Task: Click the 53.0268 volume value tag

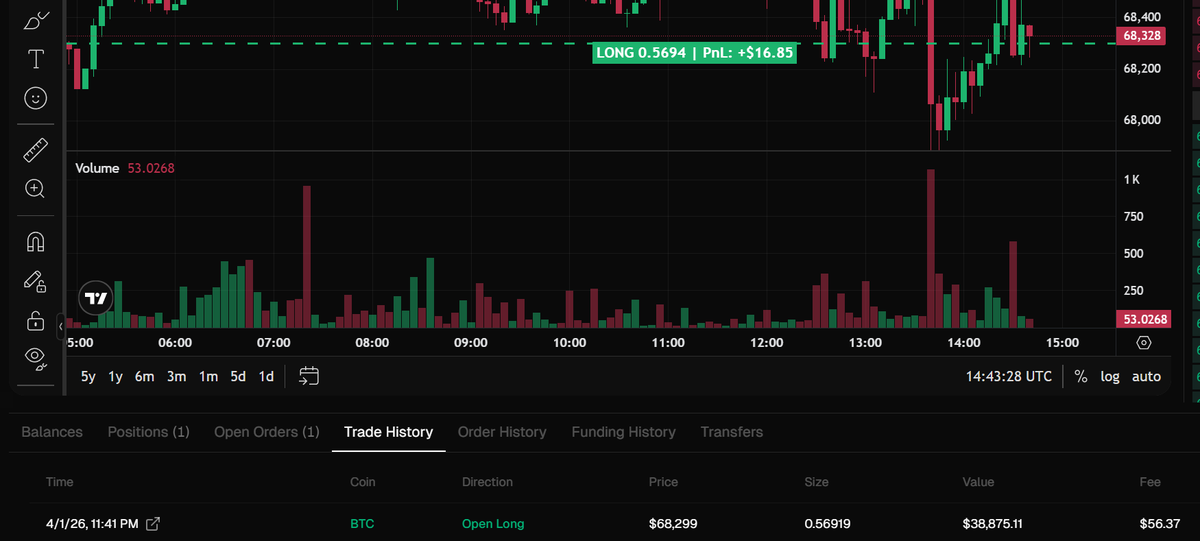Action: pos(1142,320)
